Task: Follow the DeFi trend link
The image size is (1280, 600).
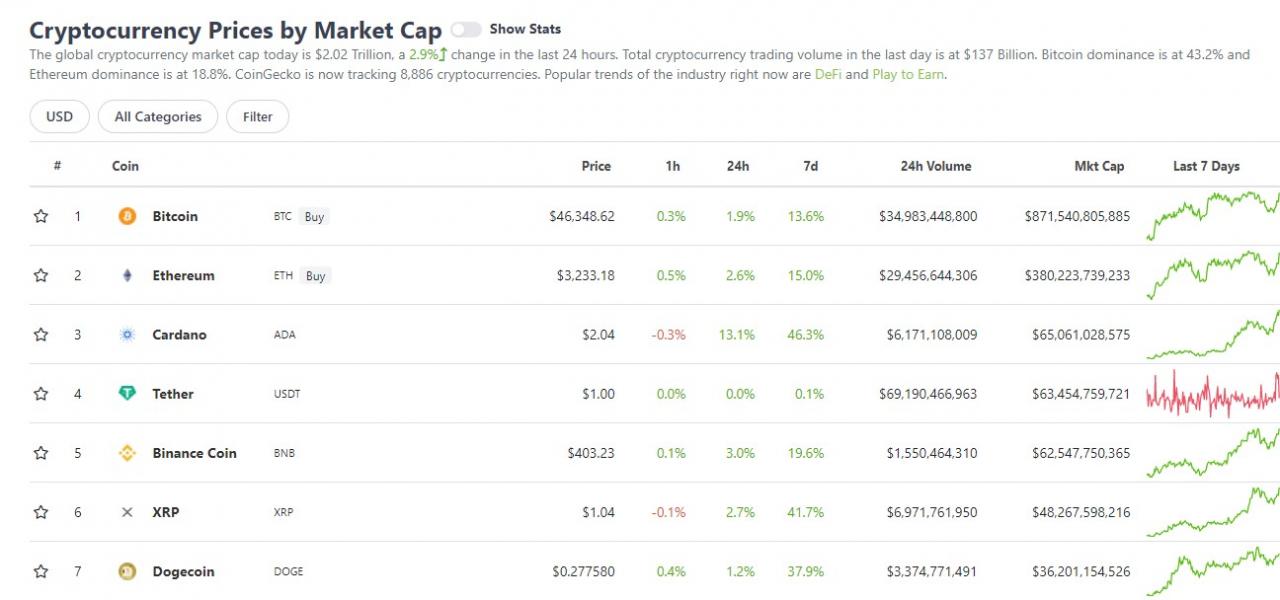Action: point(828,75)
